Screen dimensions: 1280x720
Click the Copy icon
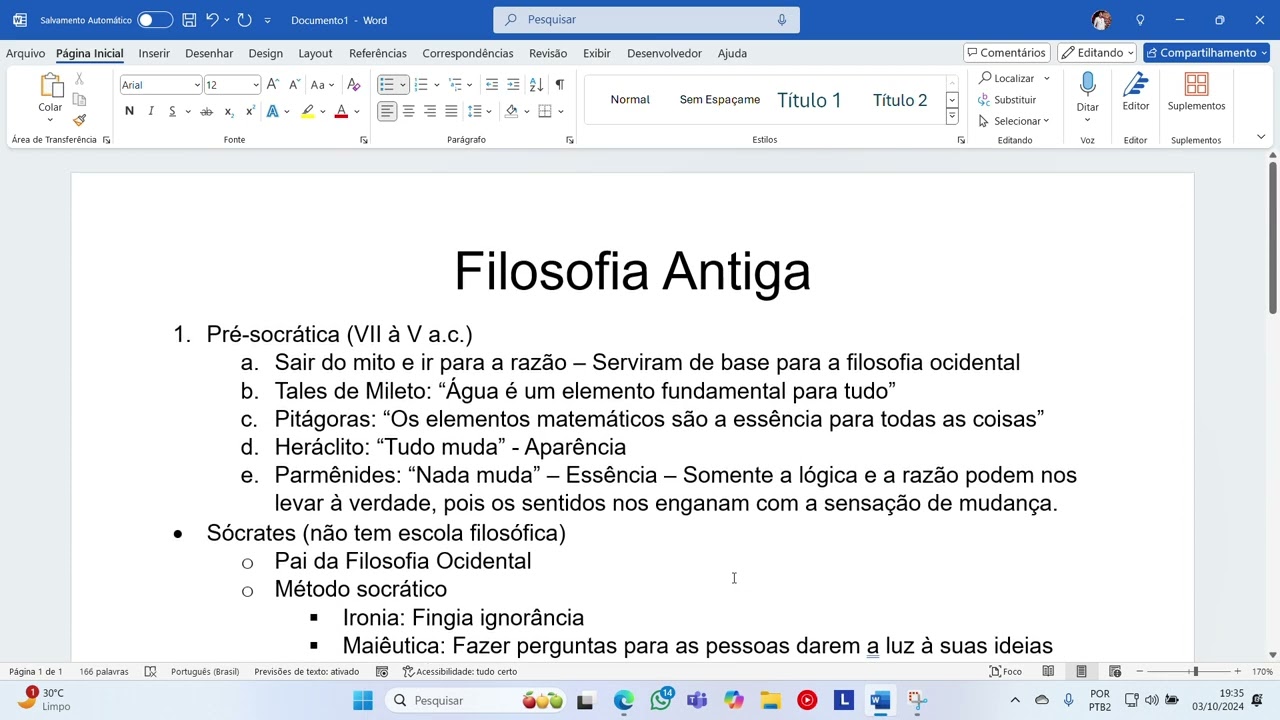[x=80, y=99]
